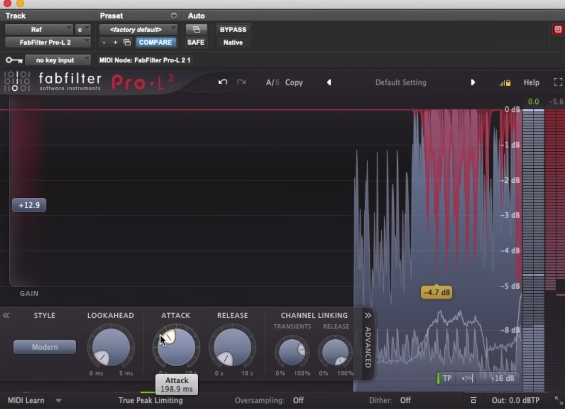This screenshot has width=565, height=409.
Task: Click the Release knob
Action: click(232, 347)
